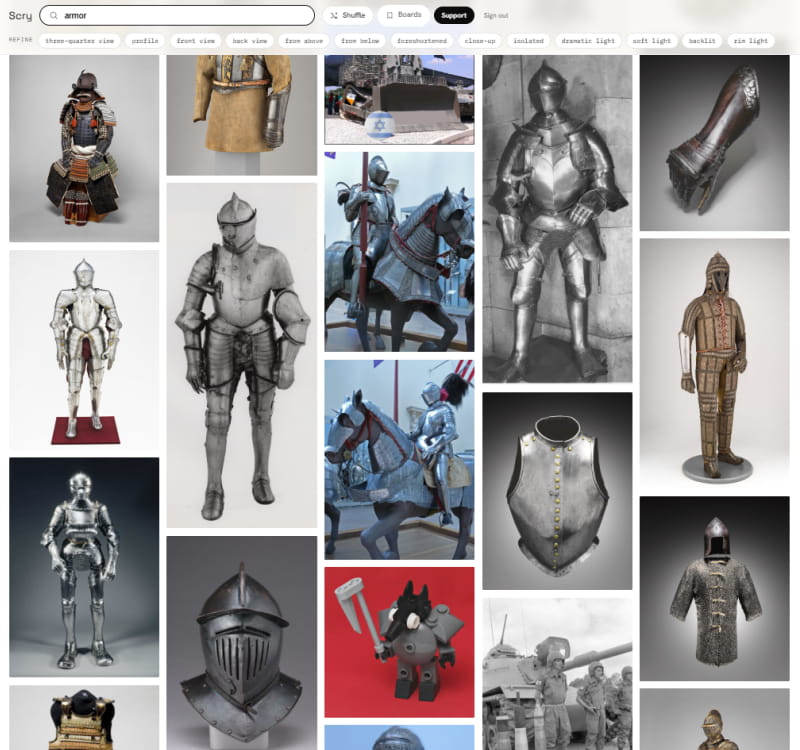Click the Shuffle button
Viewport: 800px width, 750px height.
347,15
